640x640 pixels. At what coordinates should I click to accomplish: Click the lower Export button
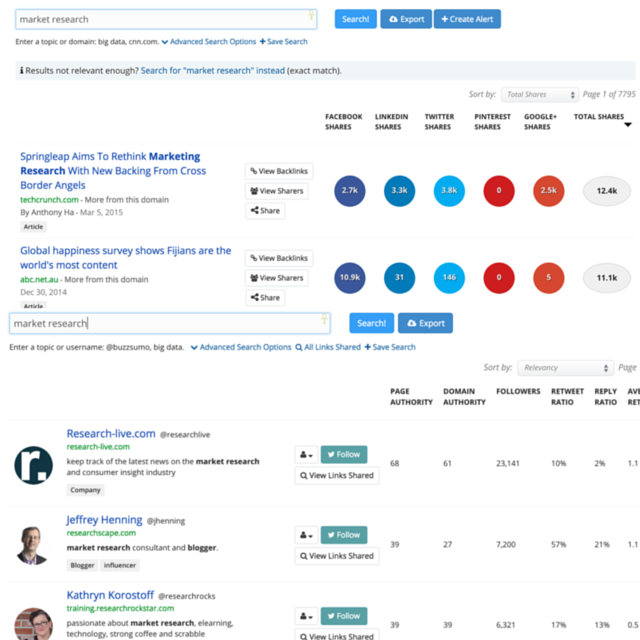point(425,323)
